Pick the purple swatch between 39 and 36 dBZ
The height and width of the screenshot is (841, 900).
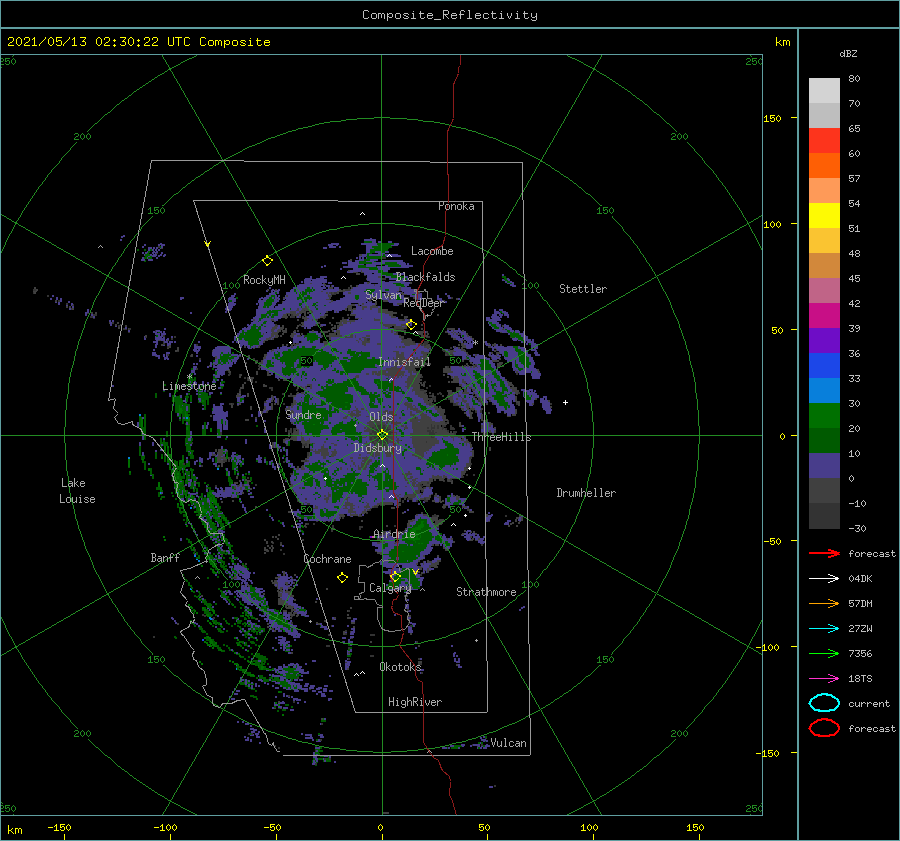824,341
